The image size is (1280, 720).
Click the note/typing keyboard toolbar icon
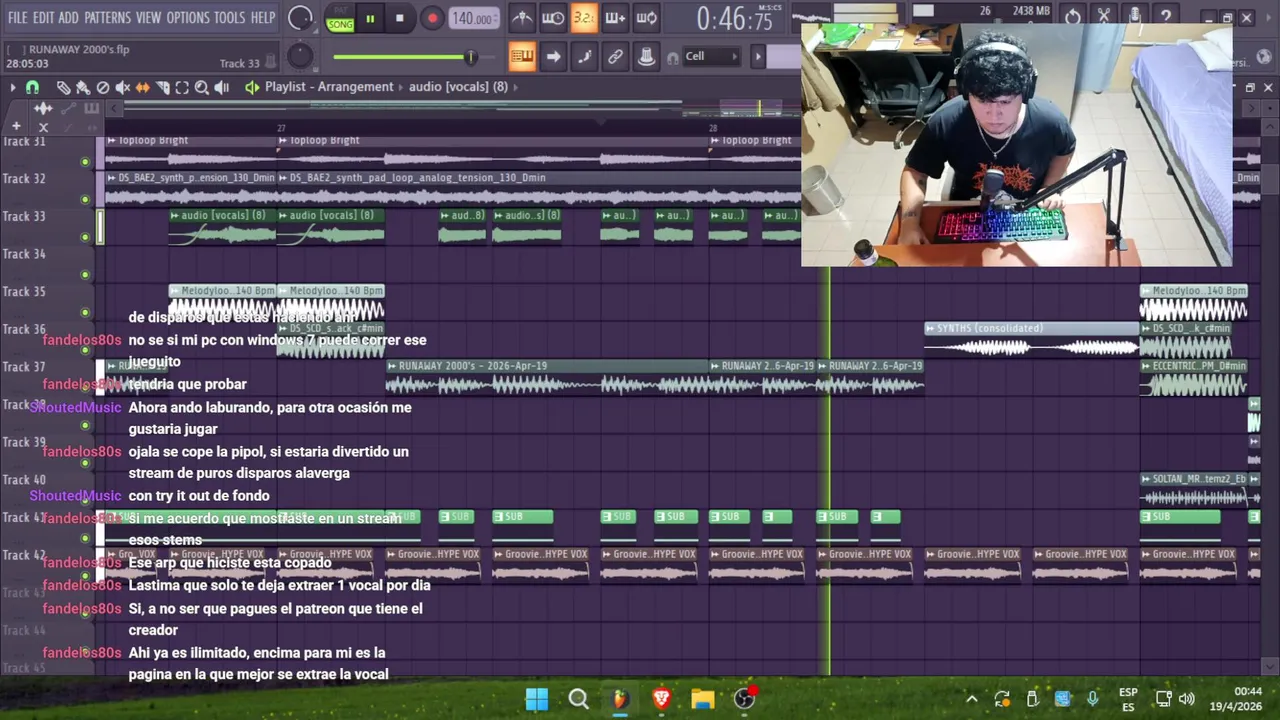[x=584, y=57]
